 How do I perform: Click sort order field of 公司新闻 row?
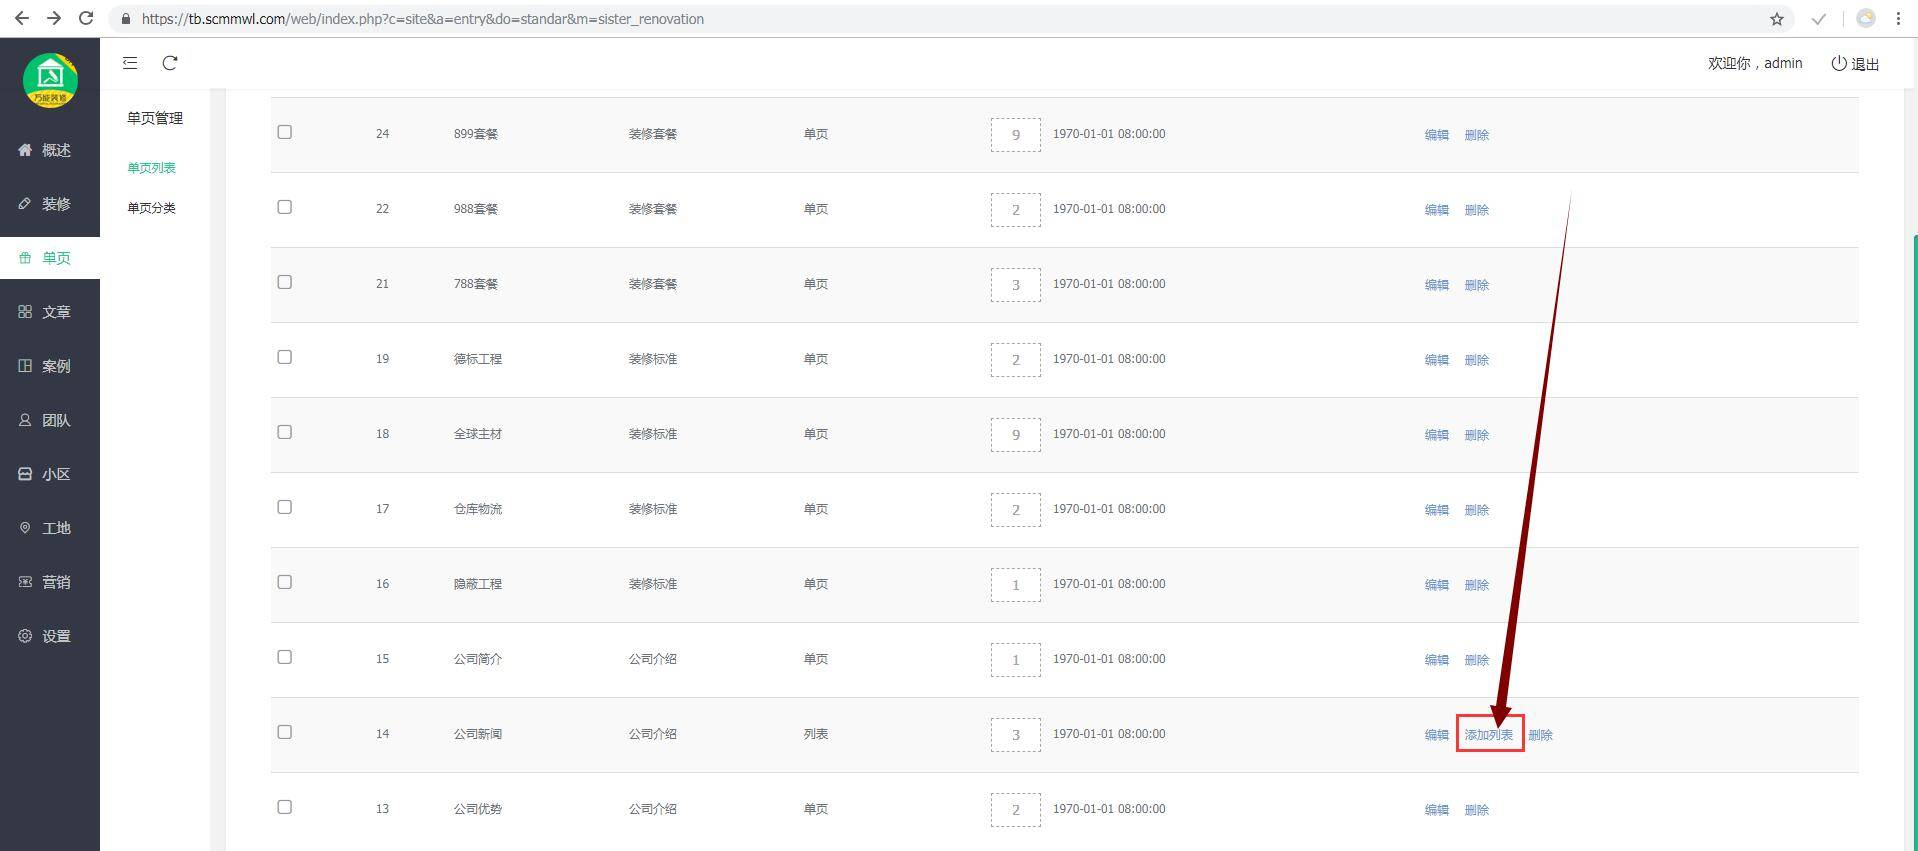(1016, 735)
